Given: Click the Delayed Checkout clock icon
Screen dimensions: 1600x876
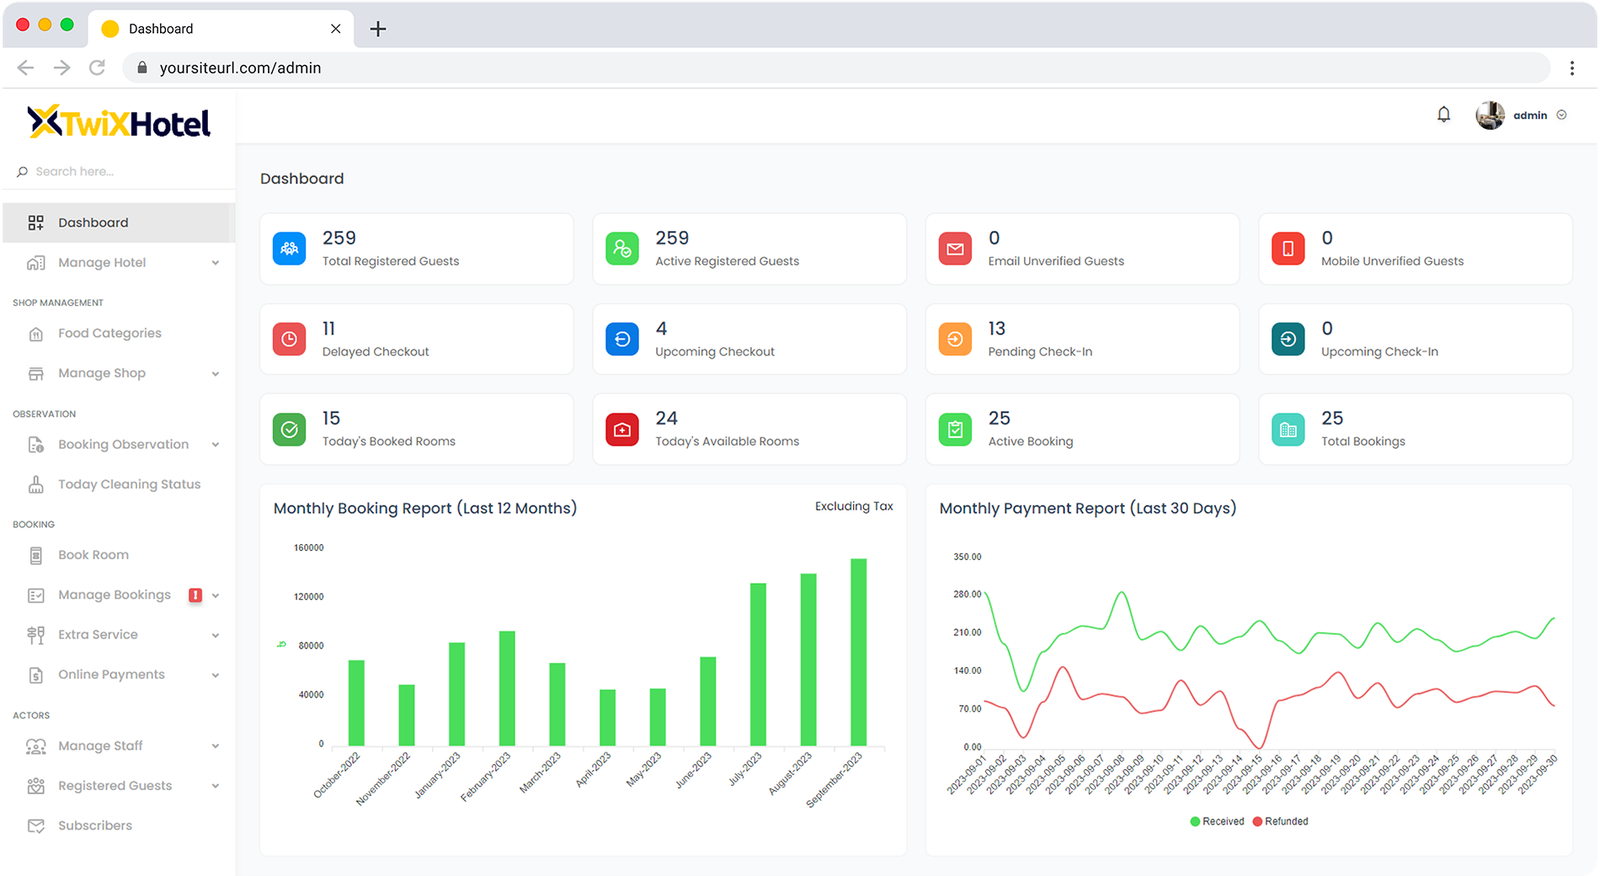Looking at the screenshot, I should [x=289, y=339].
